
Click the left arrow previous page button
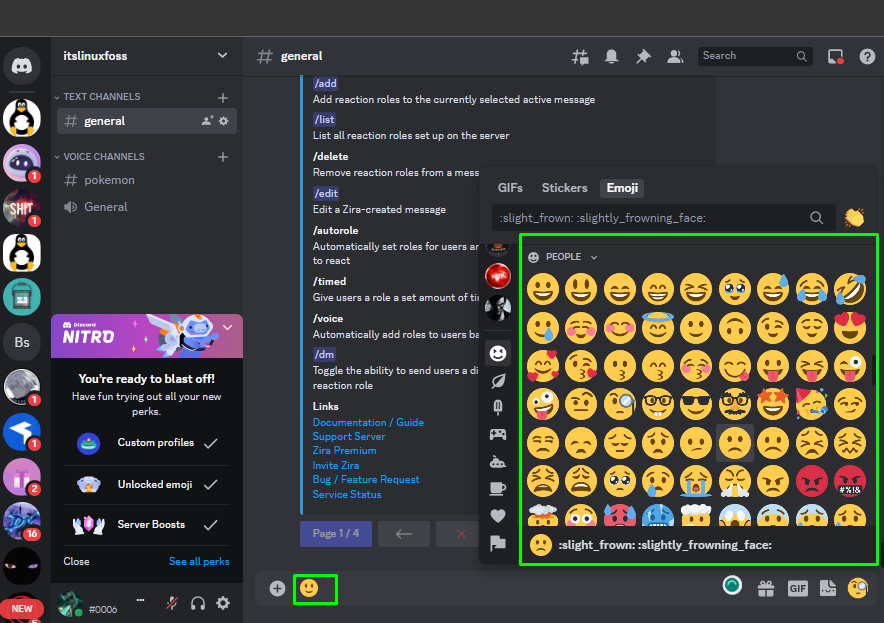(x=404, y=534)
